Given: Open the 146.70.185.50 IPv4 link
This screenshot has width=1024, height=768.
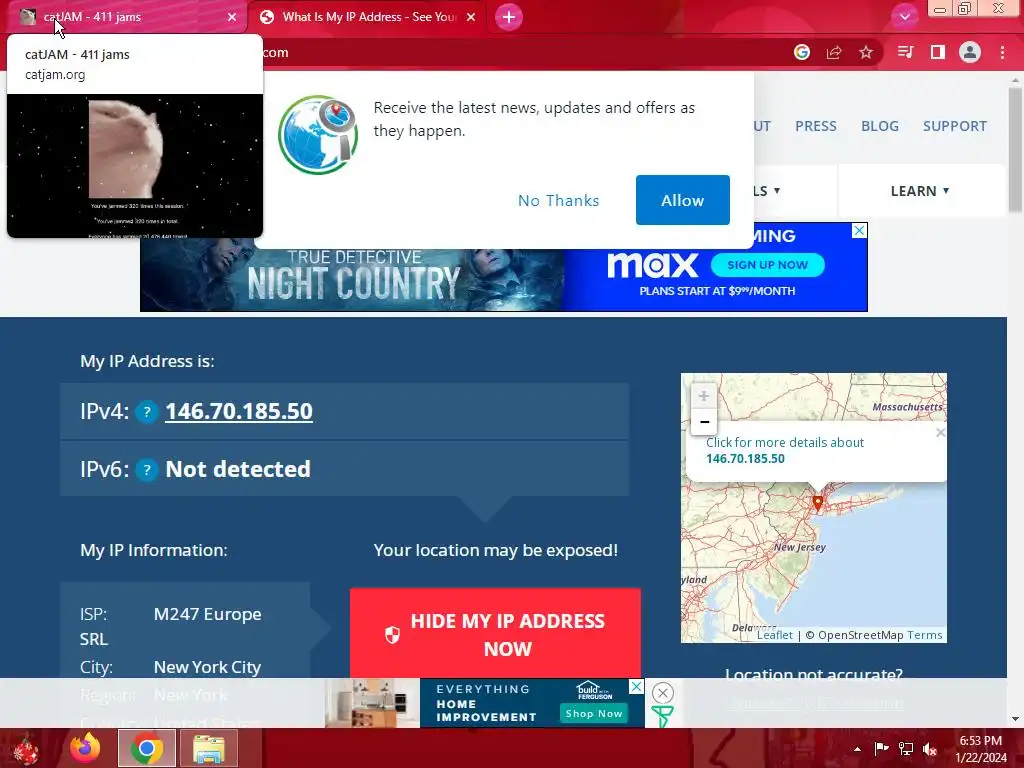Looking at the screenshot, I should coord(239,411).
